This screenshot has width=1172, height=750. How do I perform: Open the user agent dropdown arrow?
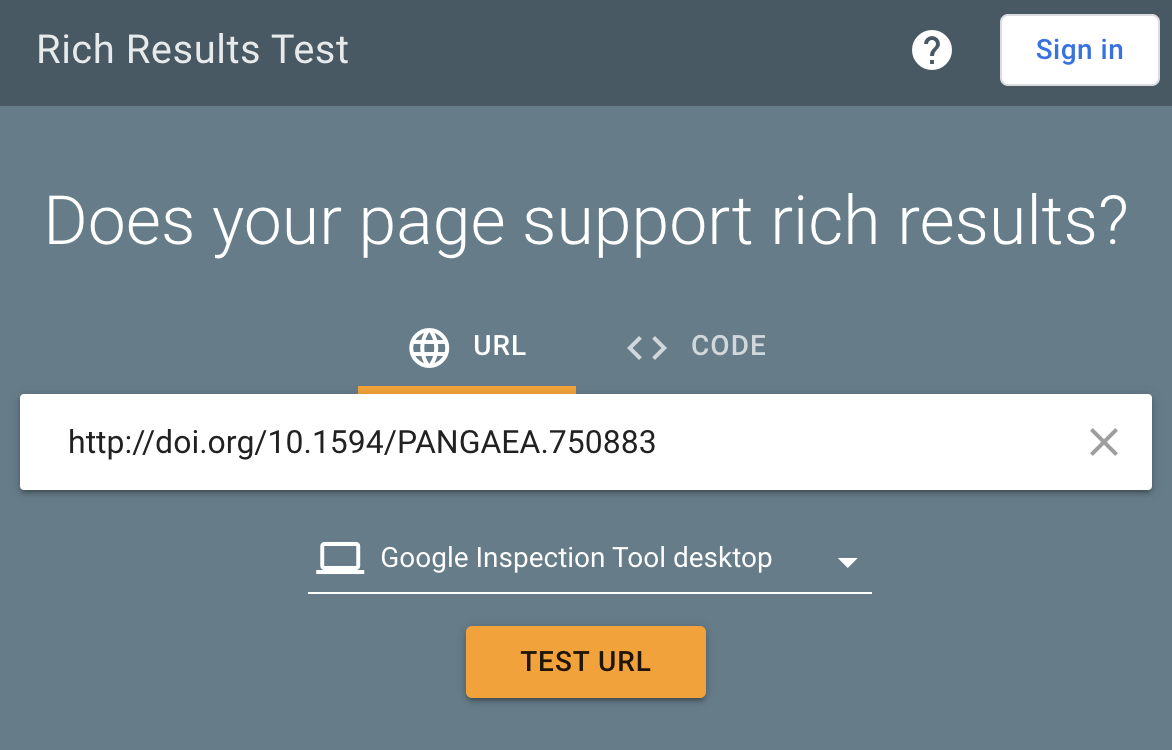[847, 562]
